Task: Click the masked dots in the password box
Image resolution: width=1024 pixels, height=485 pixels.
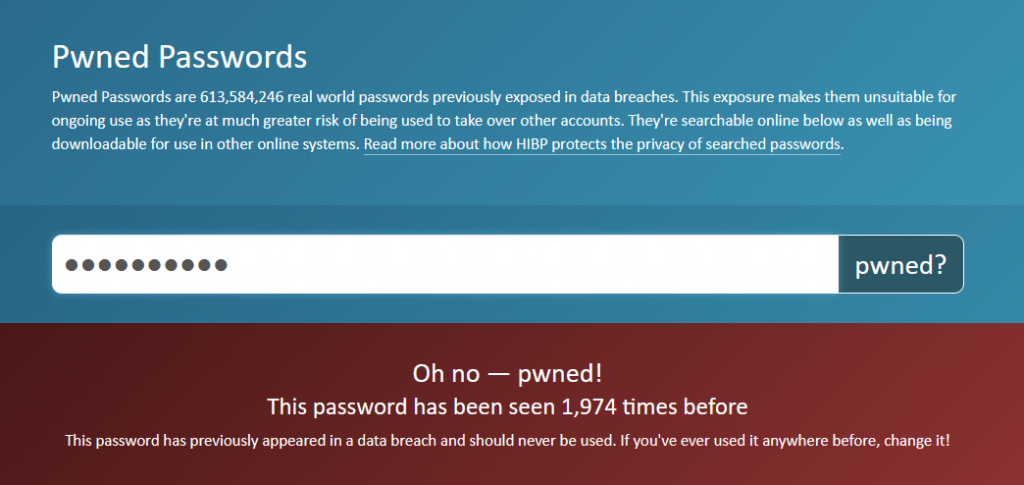Action: coord(146,265)
